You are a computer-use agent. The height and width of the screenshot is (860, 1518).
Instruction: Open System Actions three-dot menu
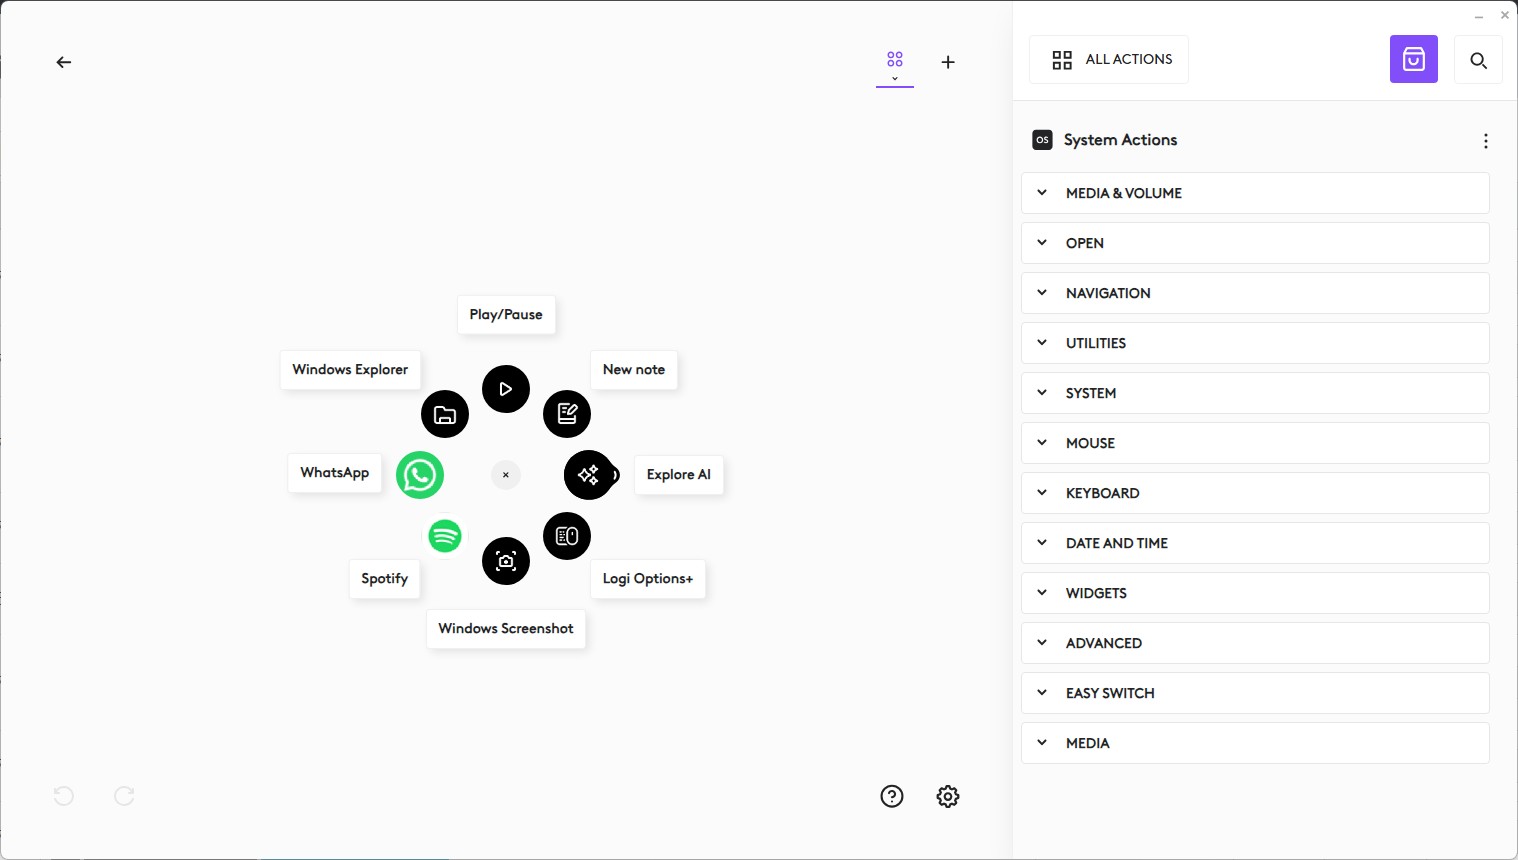click(1485, 141)
